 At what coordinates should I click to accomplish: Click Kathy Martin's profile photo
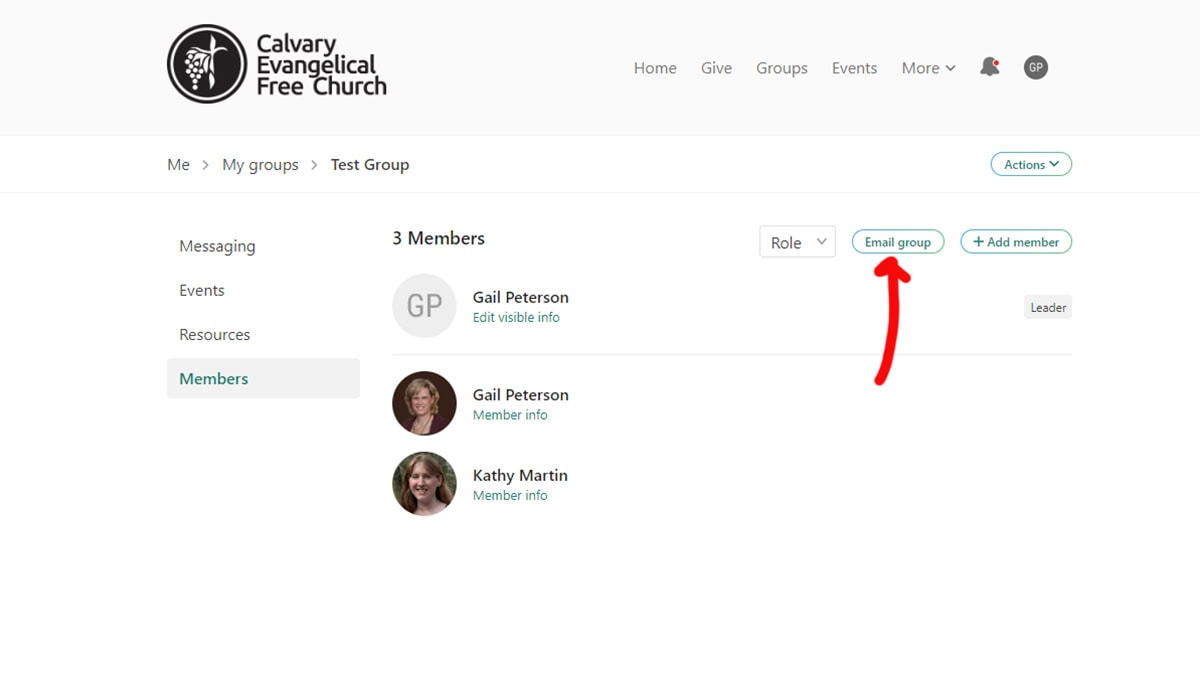[424, 484]
